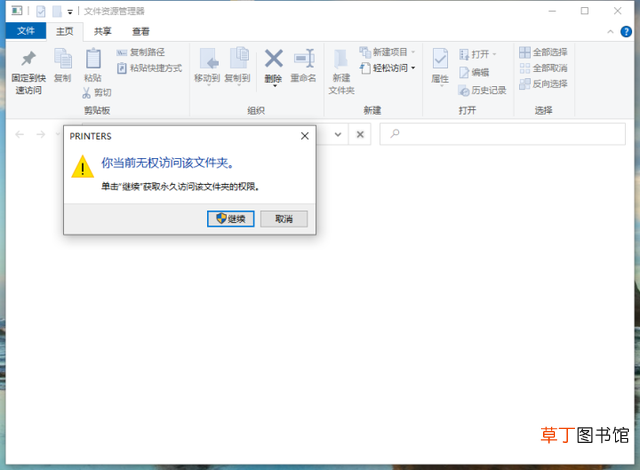Click the Properties (属性) icon

(440, 59)
